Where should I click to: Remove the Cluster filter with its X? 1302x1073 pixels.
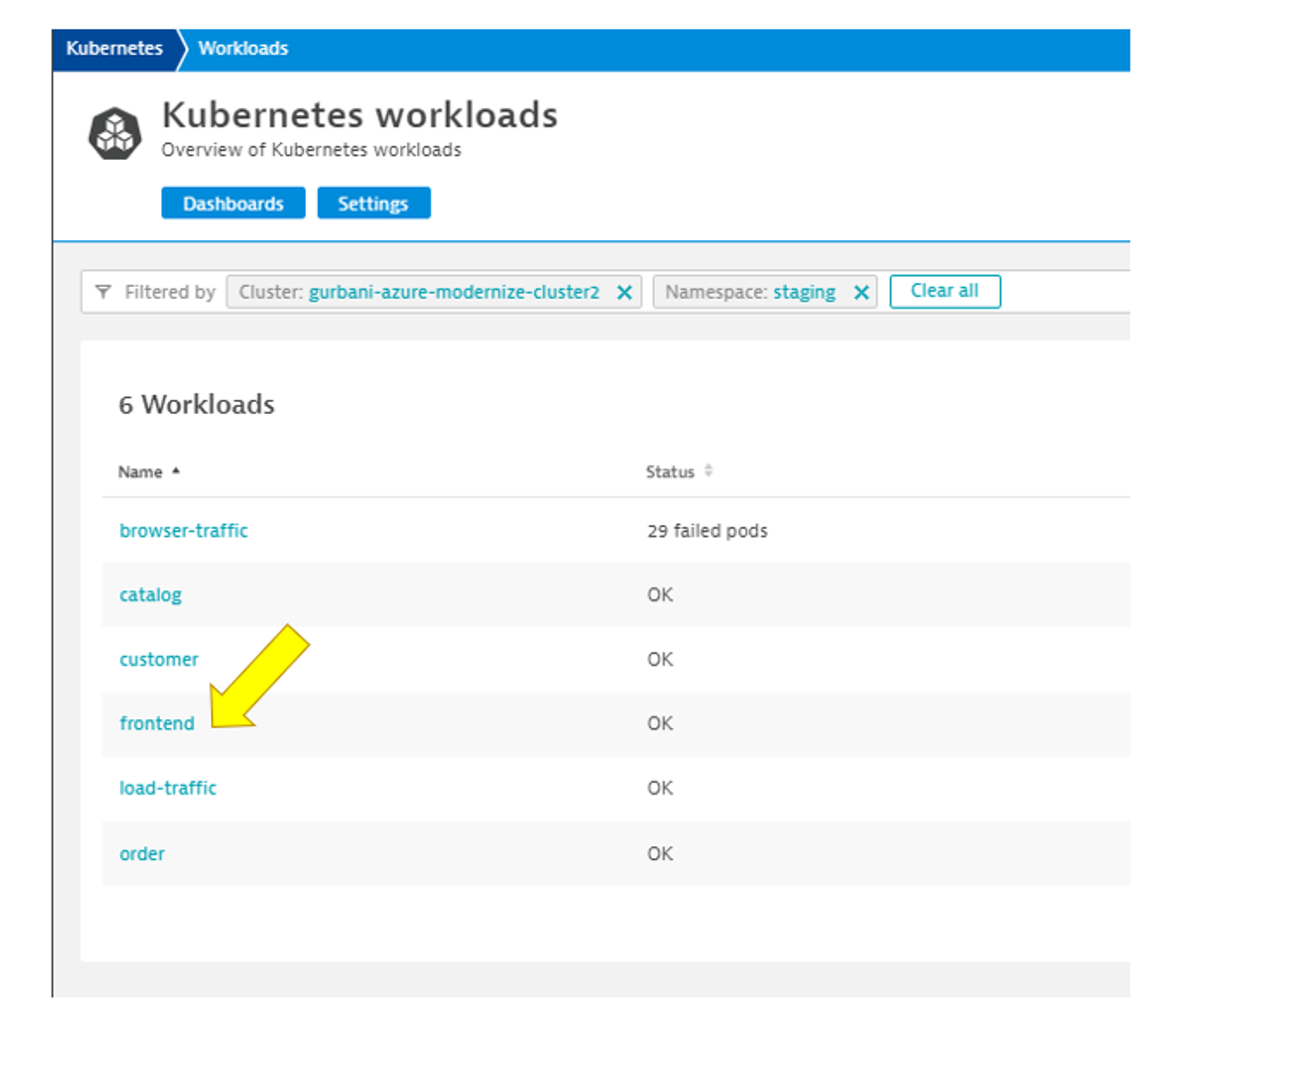point(624,292)
